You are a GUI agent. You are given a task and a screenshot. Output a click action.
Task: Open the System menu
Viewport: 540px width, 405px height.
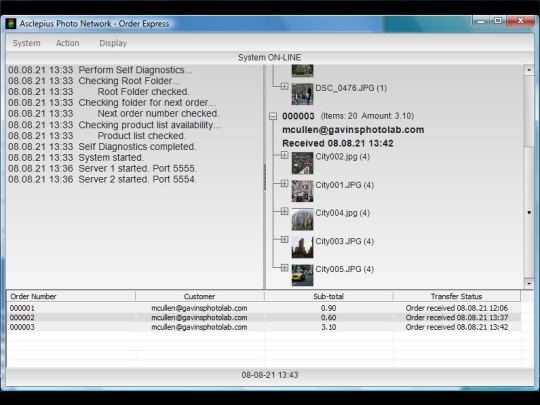pyautogui.click(x=27, y=43)
